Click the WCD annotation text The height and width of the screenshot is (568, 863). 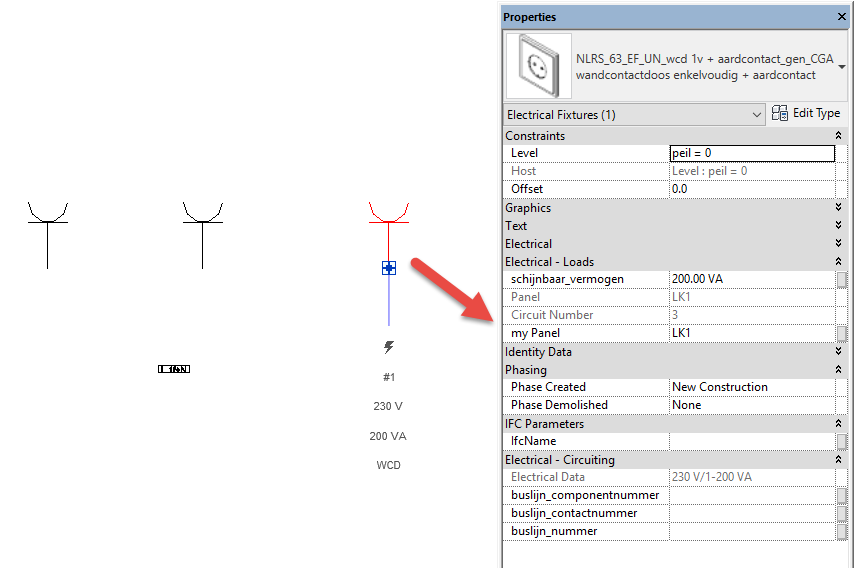tap(388, 465)
